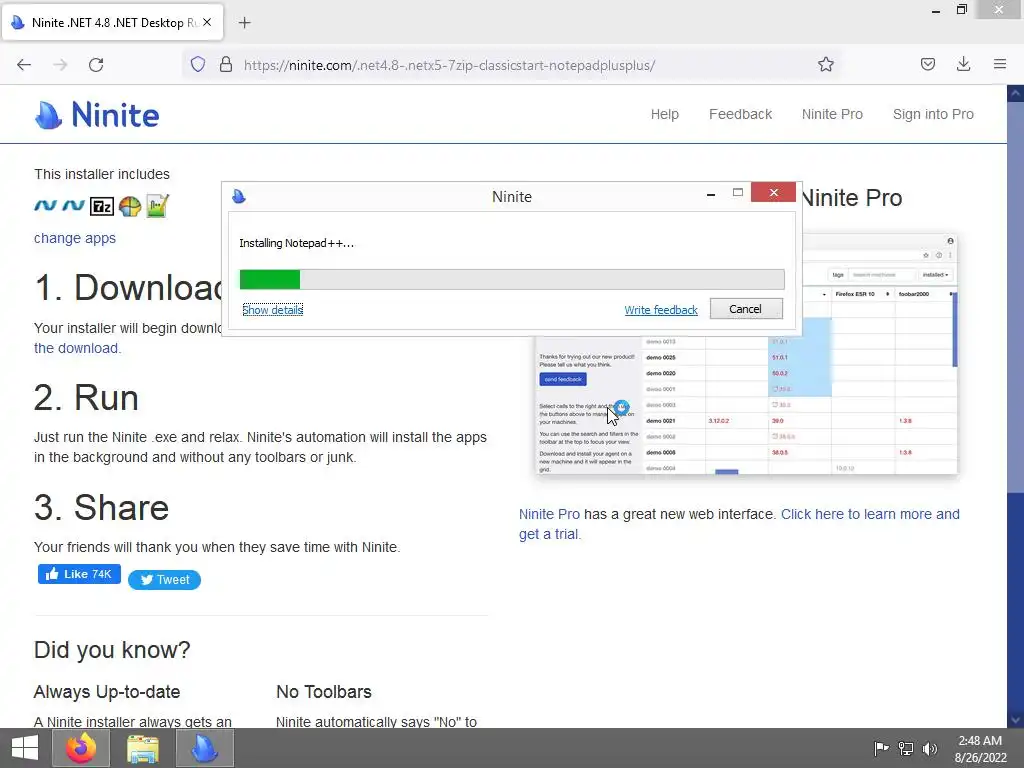Click the browser Back arrow
The height and width of the screenshot is (768, 1024).
click(x=24, y=65)
